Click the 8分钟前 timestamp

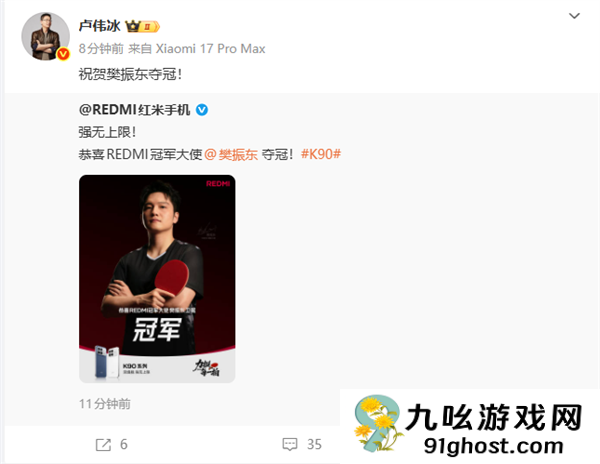101,49
